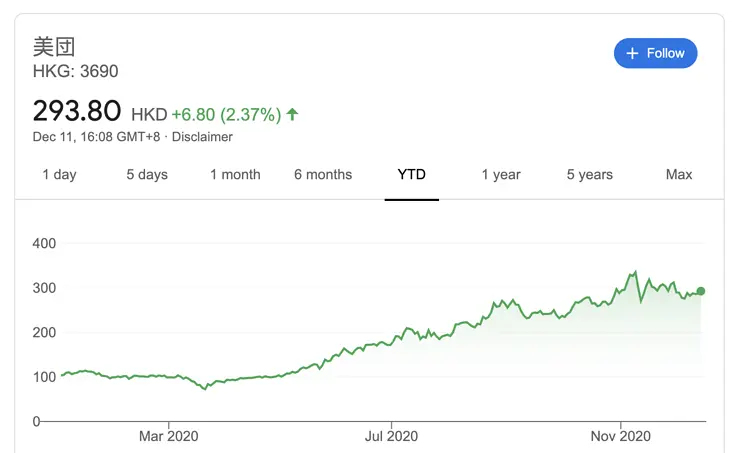740x453 pixels.
Task: Click the green up arrow beside the percent change
Action: (292, 114)
